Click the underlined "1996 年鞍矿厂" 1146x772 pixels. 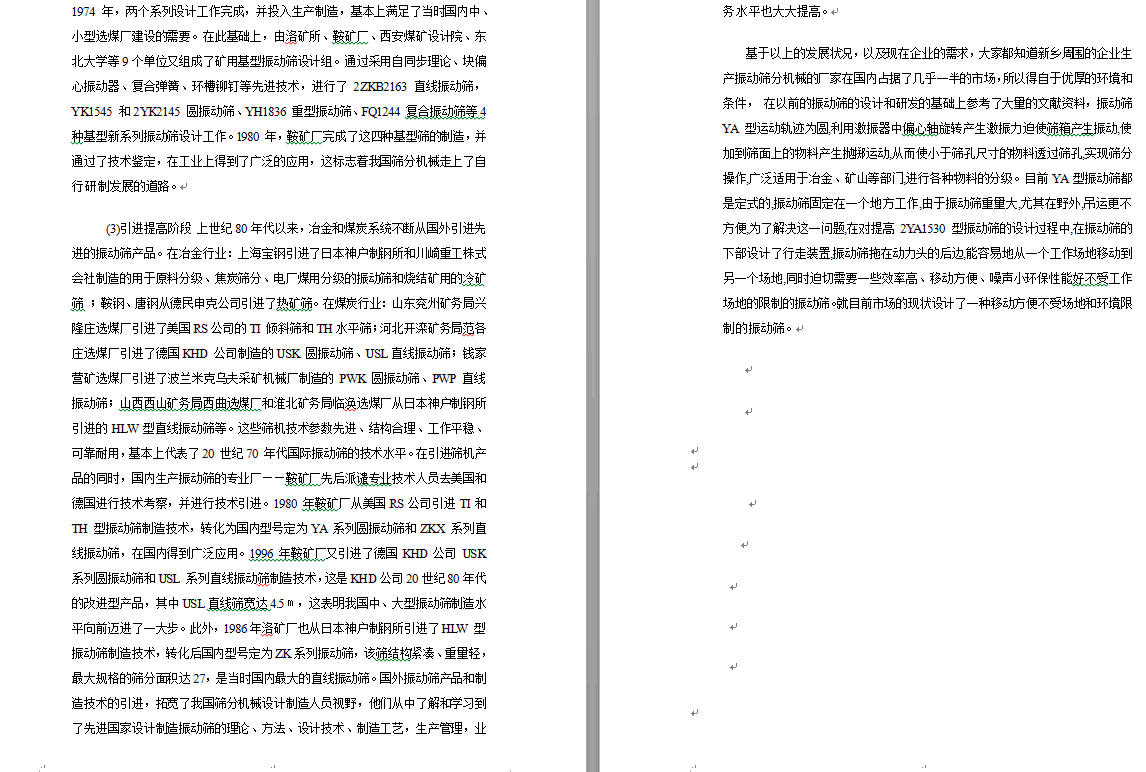(285, 554)
